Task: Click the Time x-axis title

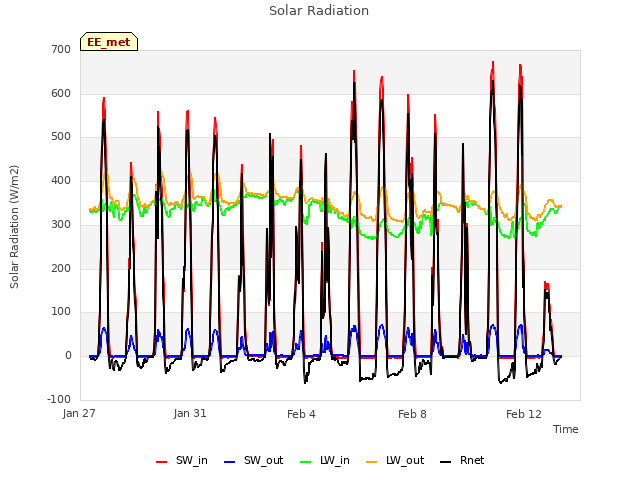Action: coord(566,429)
